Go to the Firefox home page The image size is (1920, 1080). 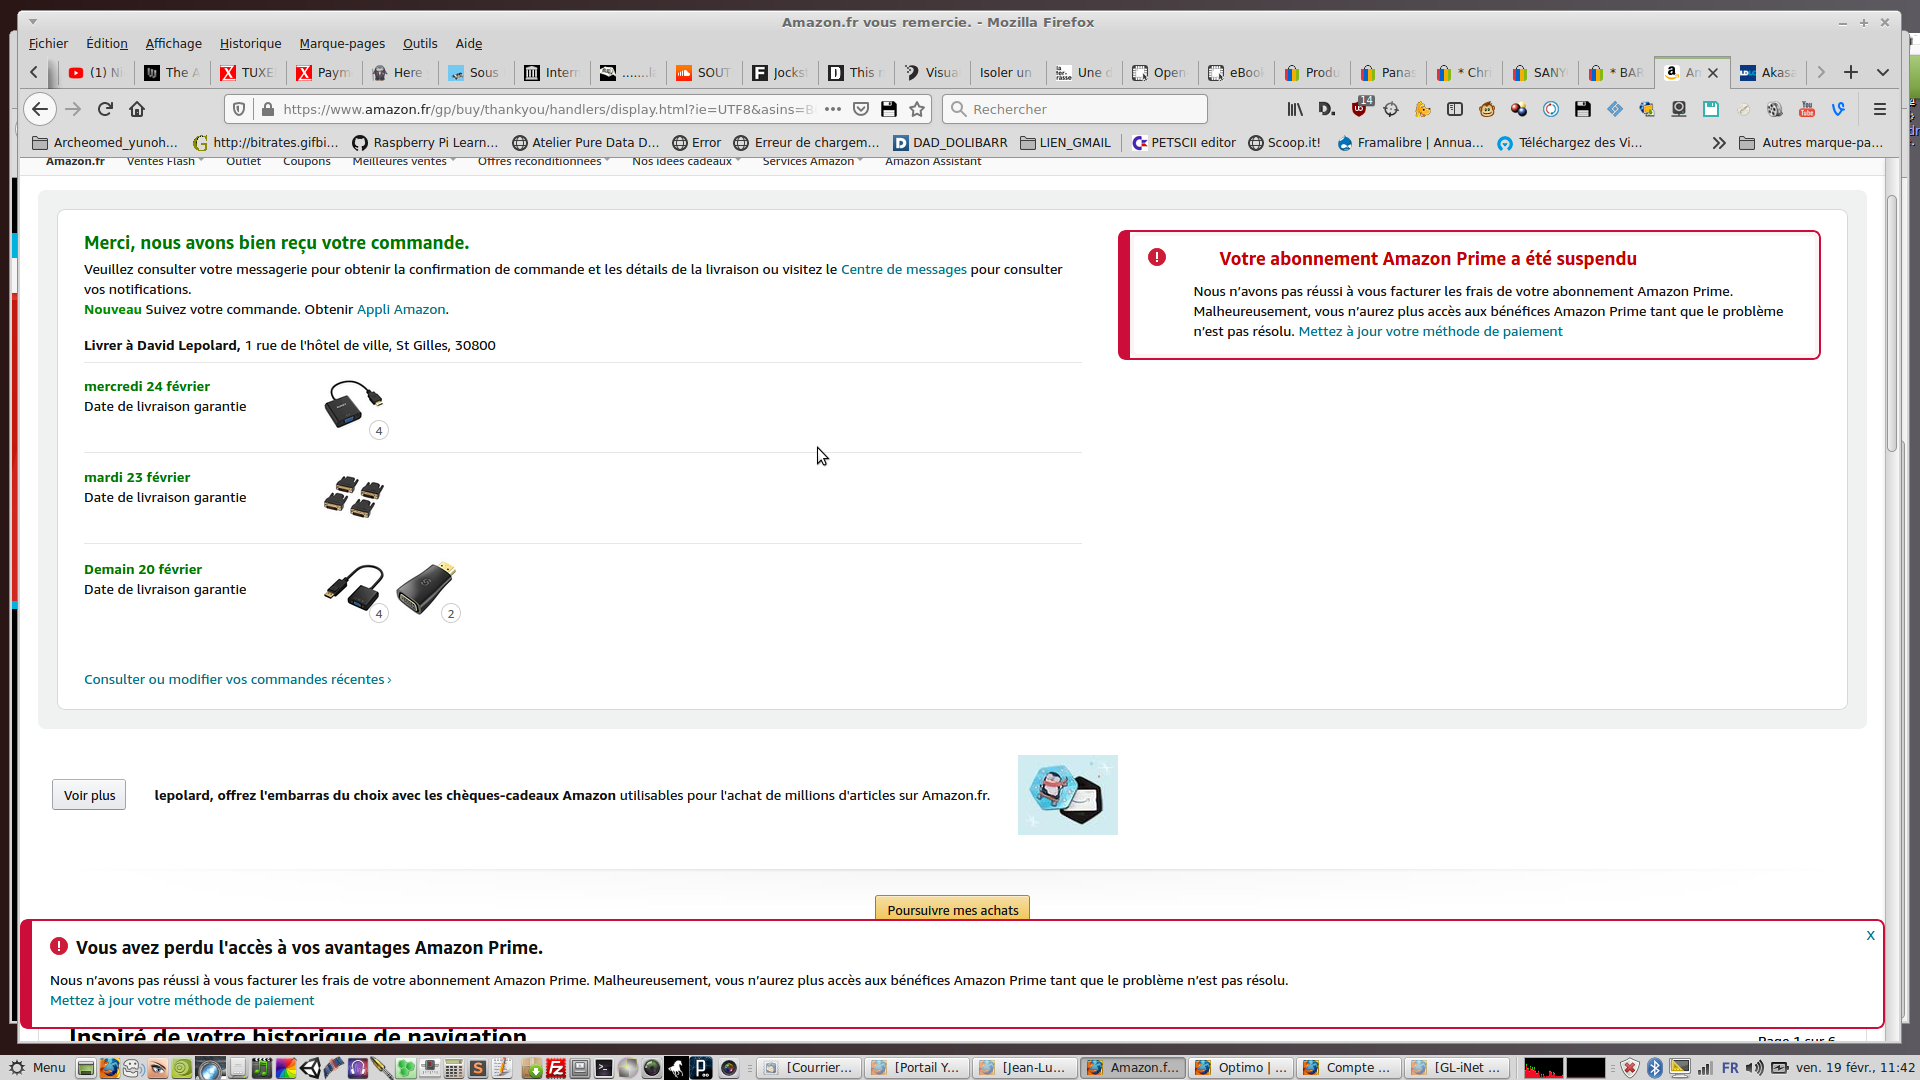point(137,109)
